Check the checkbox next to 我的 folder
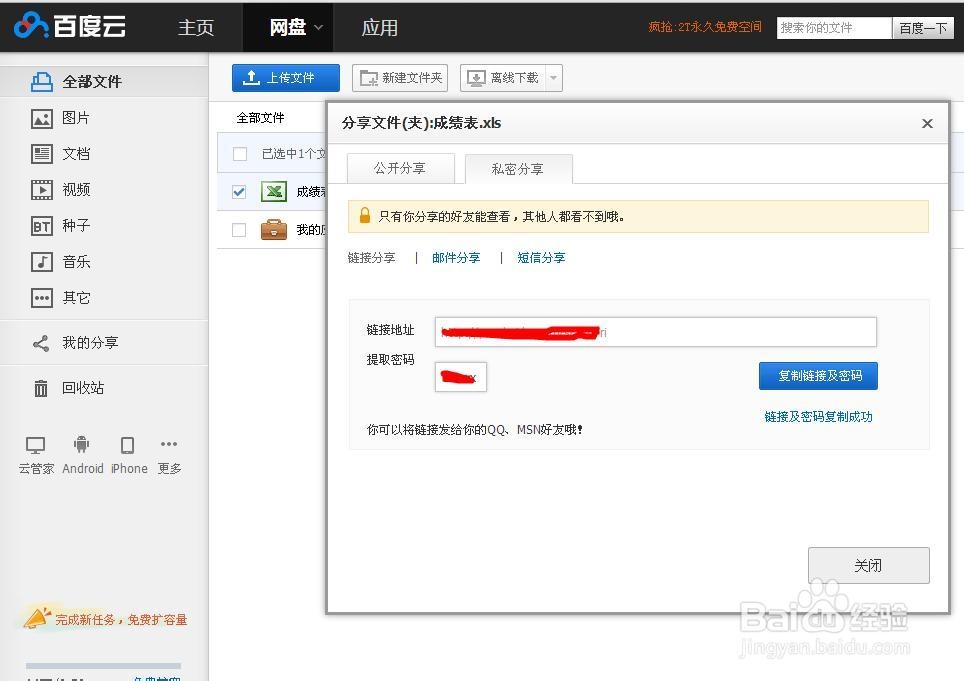Screen dimensions: 964x681 (237, 230)
